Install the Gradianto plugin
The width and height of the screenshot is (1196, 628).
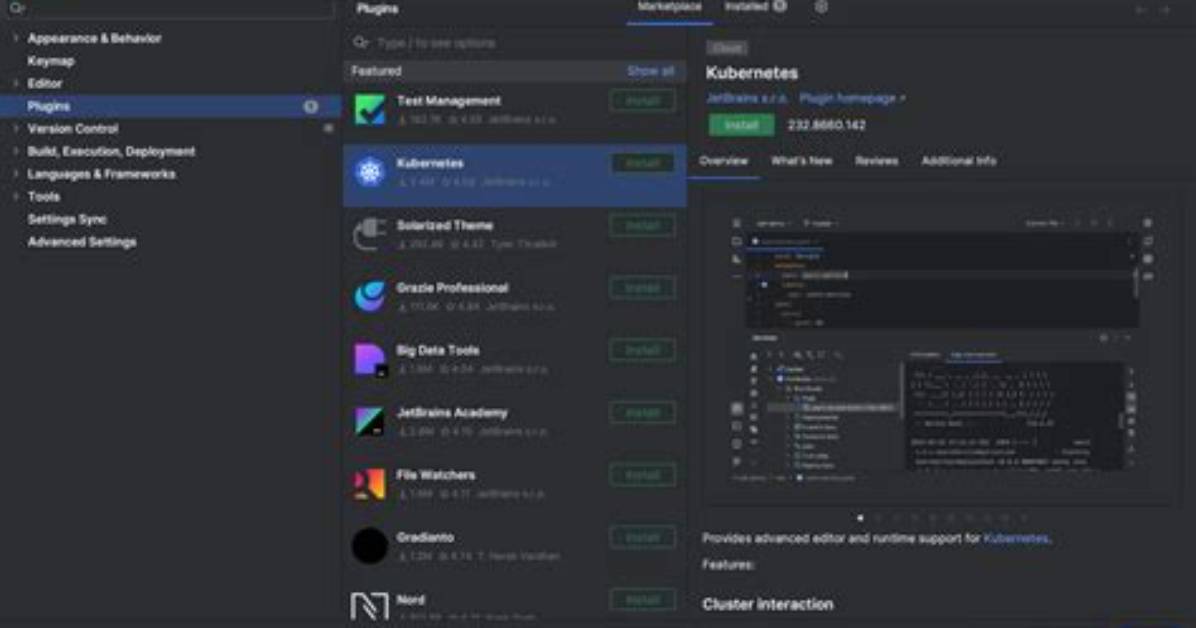[x=642, y=538]
